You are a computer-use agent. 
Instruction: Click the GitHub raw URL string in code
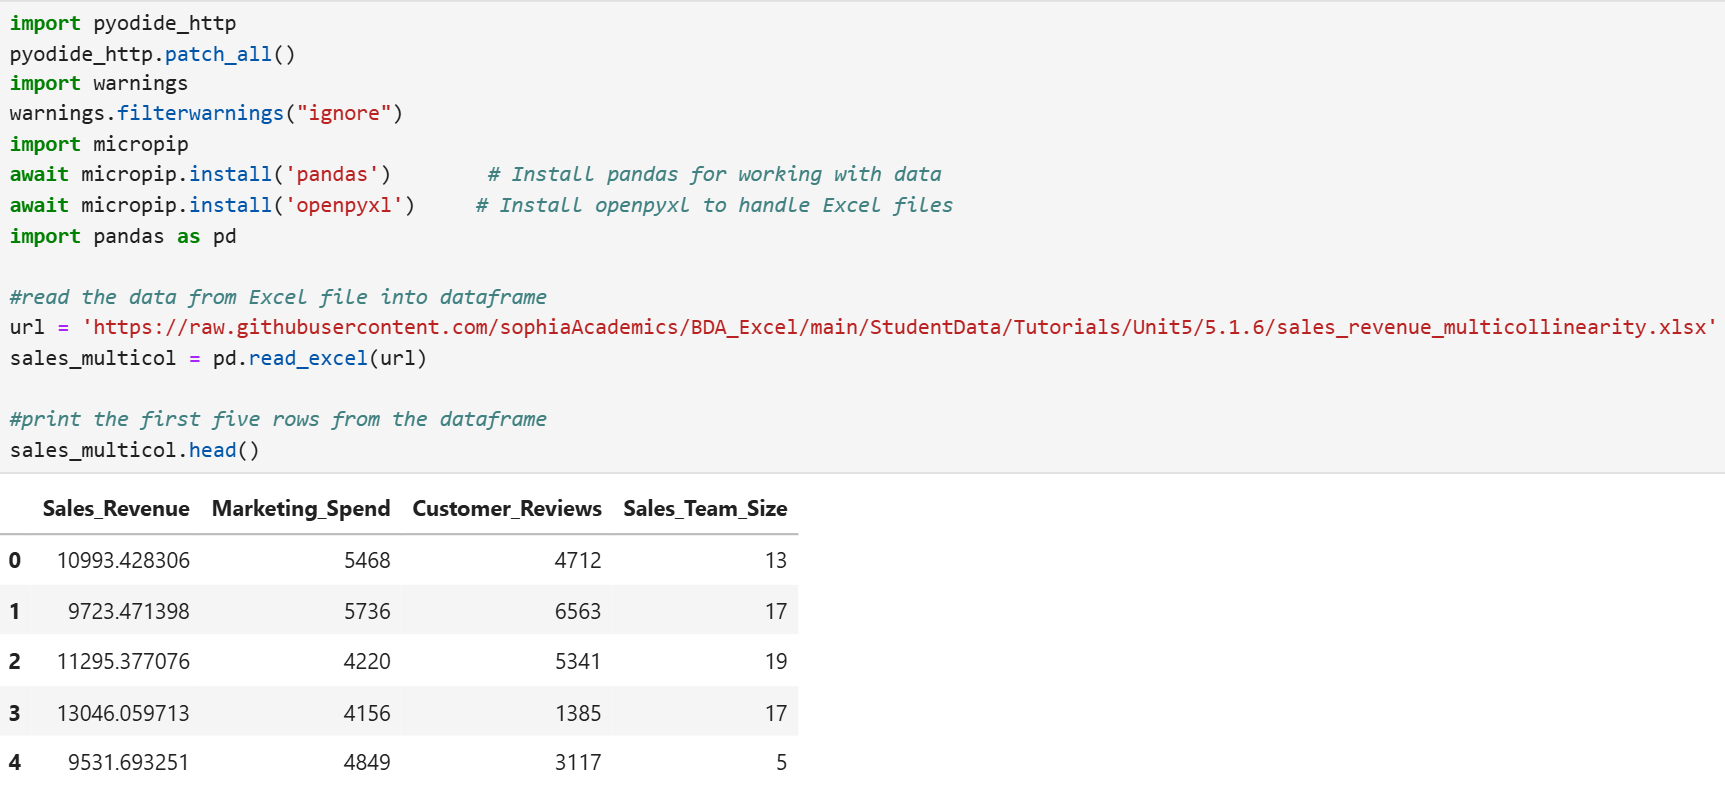[x=899, y=328]
